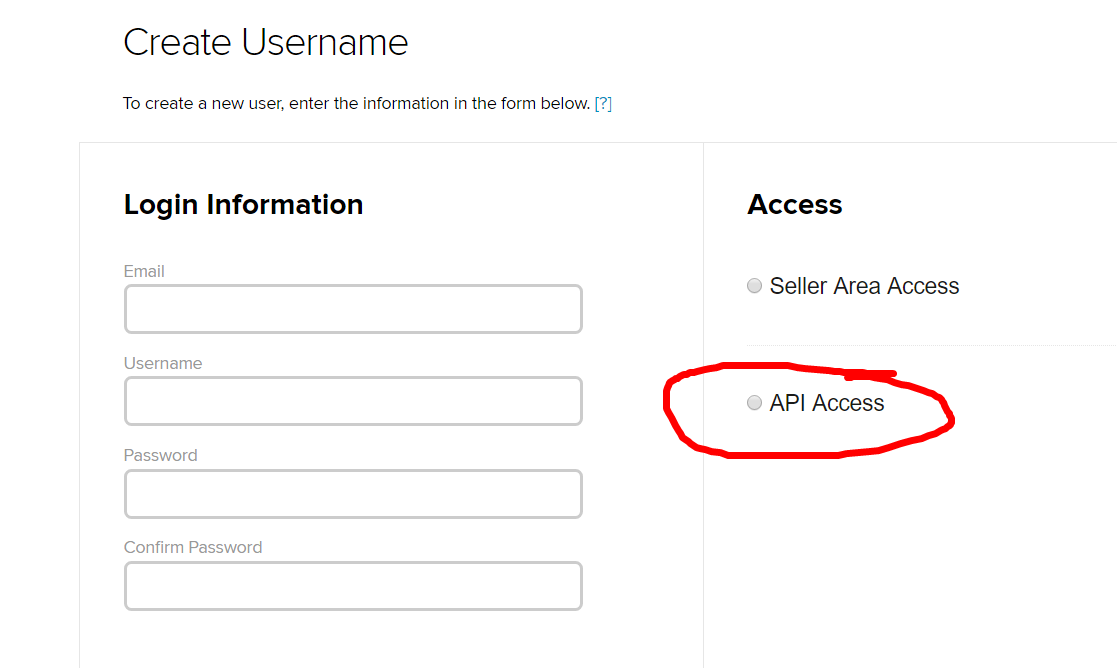Image resolution: width=1117 pixels, height=668 pixels.
Task: Focus the Confirm Password input field
Action: (353, 585)
